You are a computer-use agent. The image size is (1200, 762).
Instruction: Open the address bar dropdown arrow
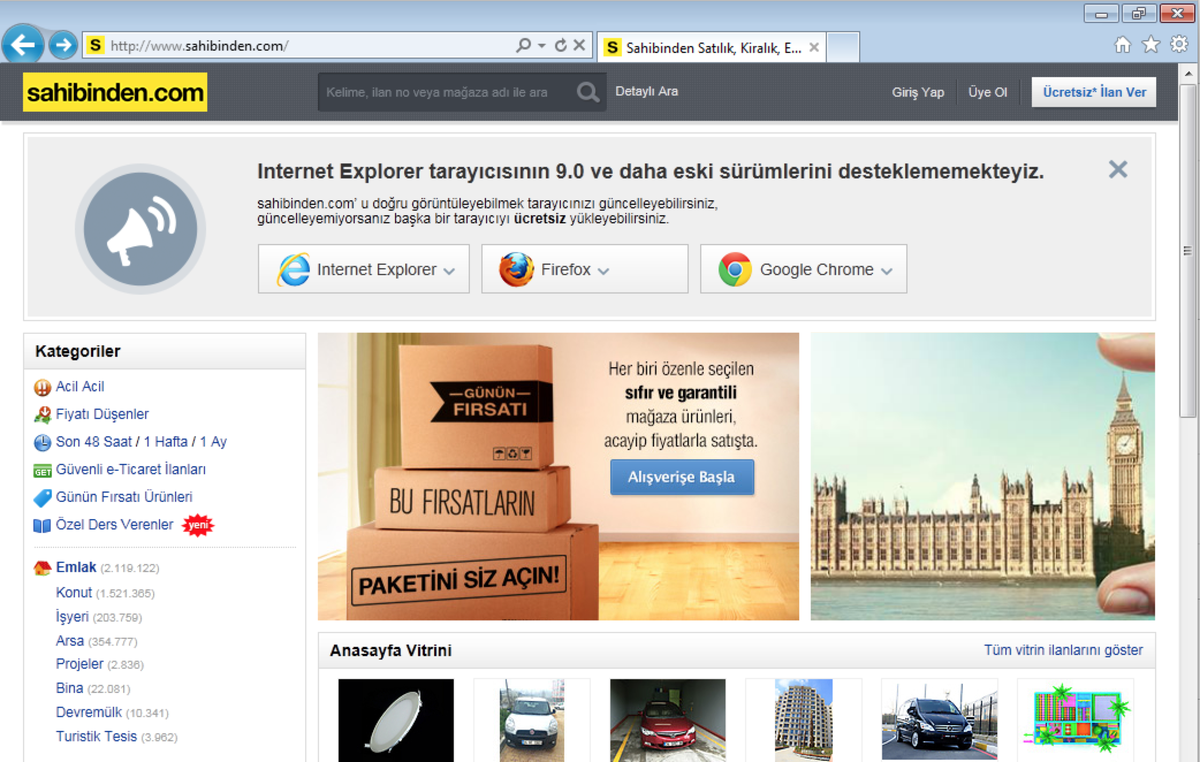point(542,46)
